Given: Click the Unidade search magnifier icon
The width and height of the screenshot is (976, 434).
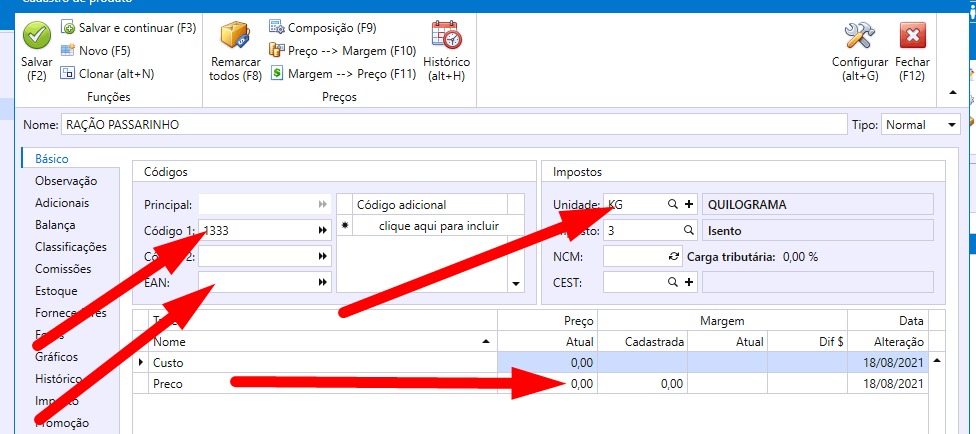Looking at the screenshot, I should [673, 204].
